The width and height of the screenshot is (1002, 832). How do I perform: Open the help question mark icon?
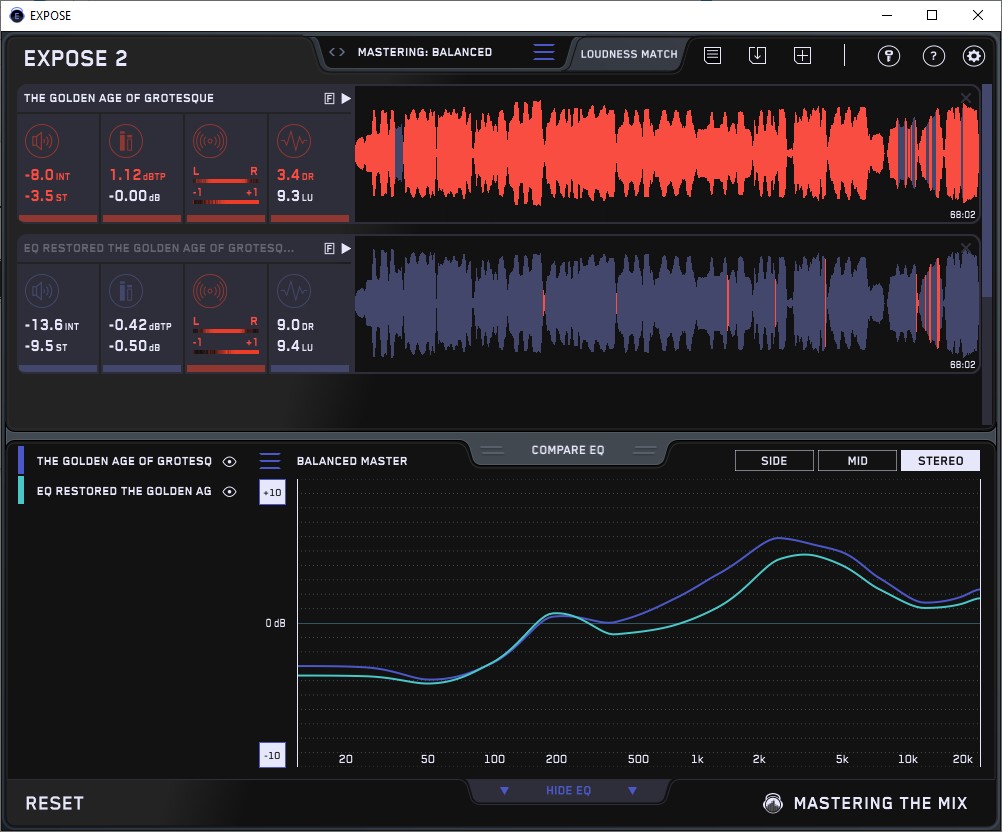click(x=932, y=55)
